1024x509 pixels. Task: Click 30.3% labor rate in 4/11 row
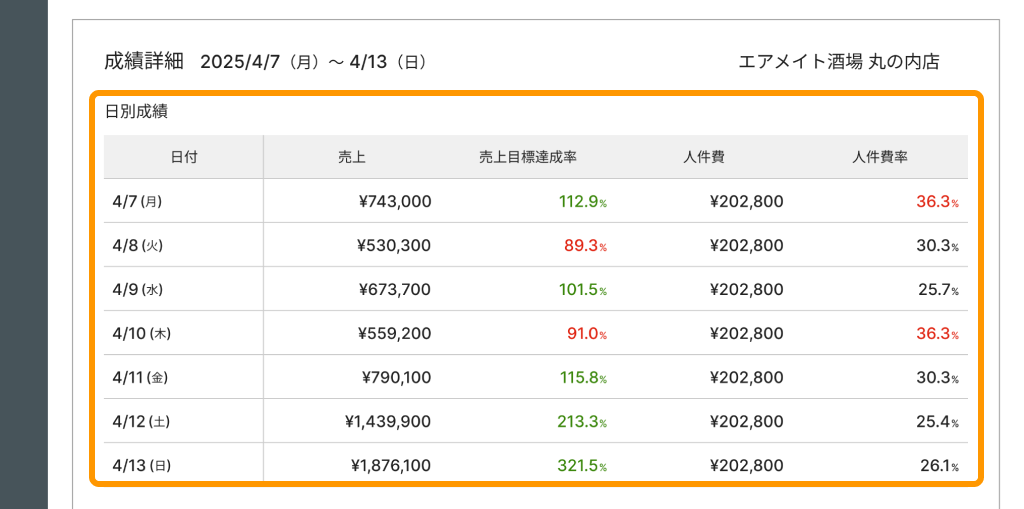coord(938,378)
